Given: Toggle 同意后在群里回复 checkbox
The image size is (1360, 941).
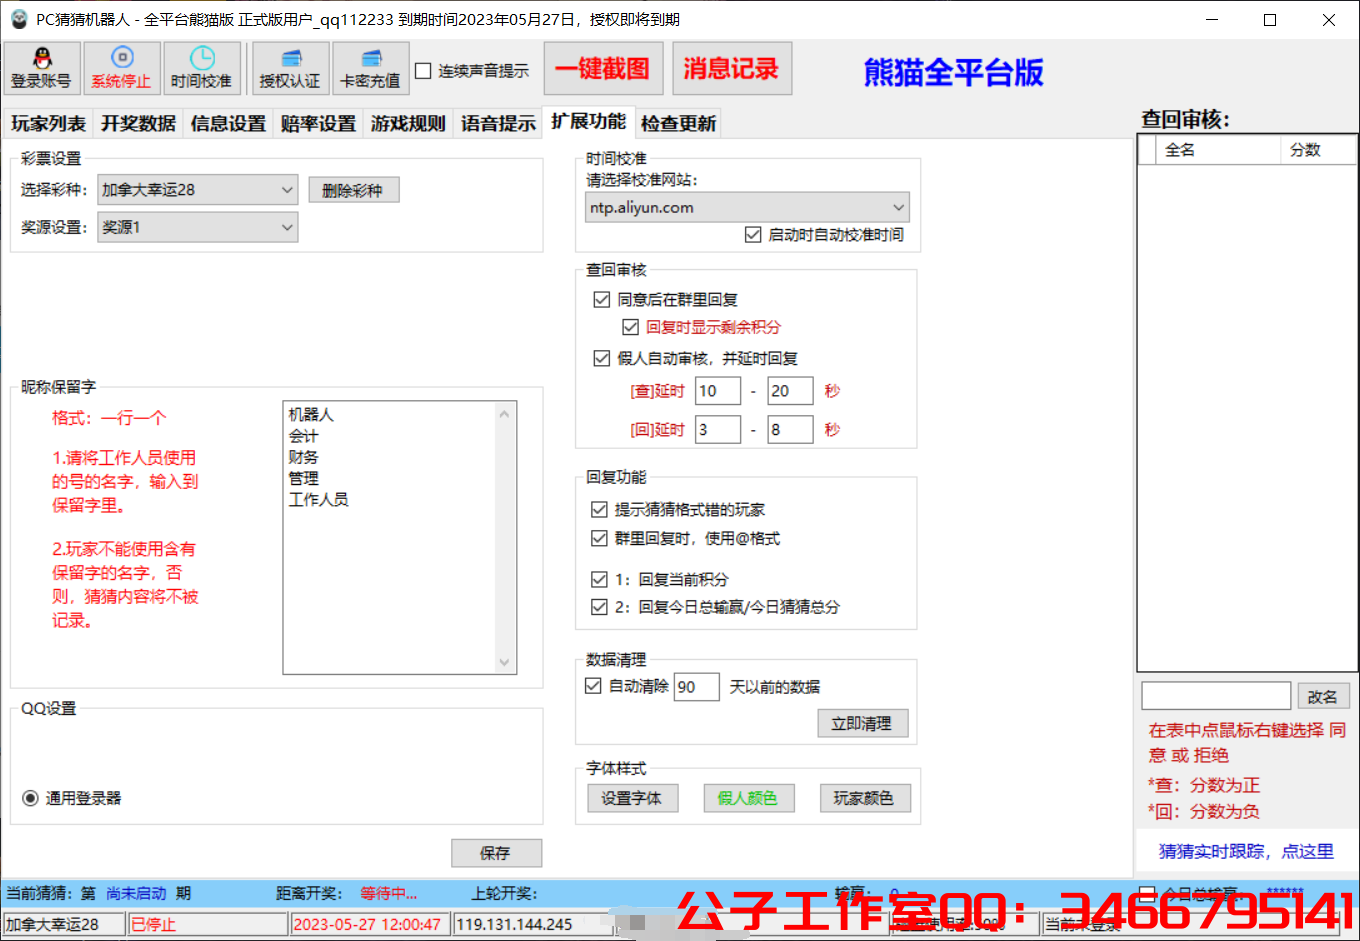Looking at the screenshot, I should (601, 299).
